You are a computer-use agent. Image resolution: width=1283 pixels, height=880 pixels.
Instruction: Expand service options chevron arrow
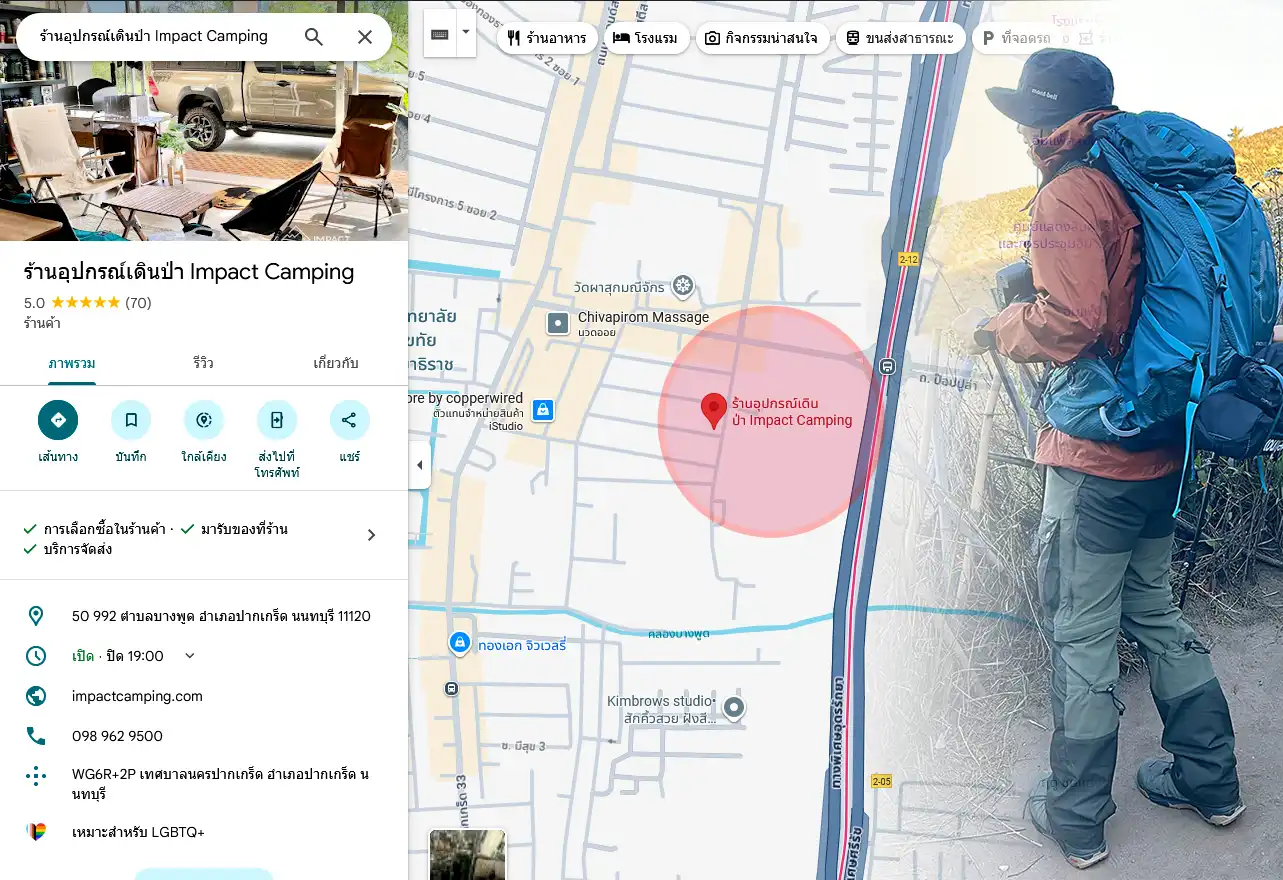pos(371,535)
